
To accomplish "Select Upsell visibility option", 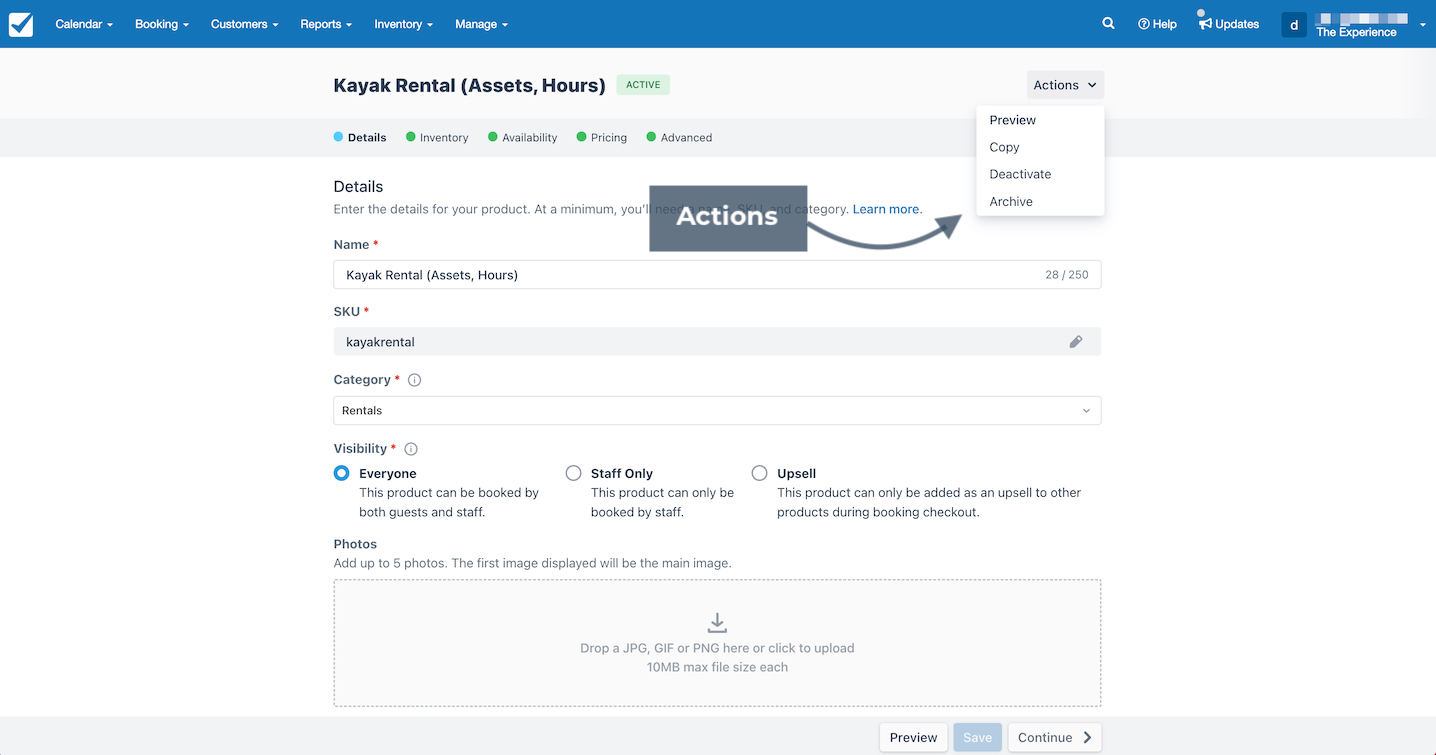I will 760,473.
